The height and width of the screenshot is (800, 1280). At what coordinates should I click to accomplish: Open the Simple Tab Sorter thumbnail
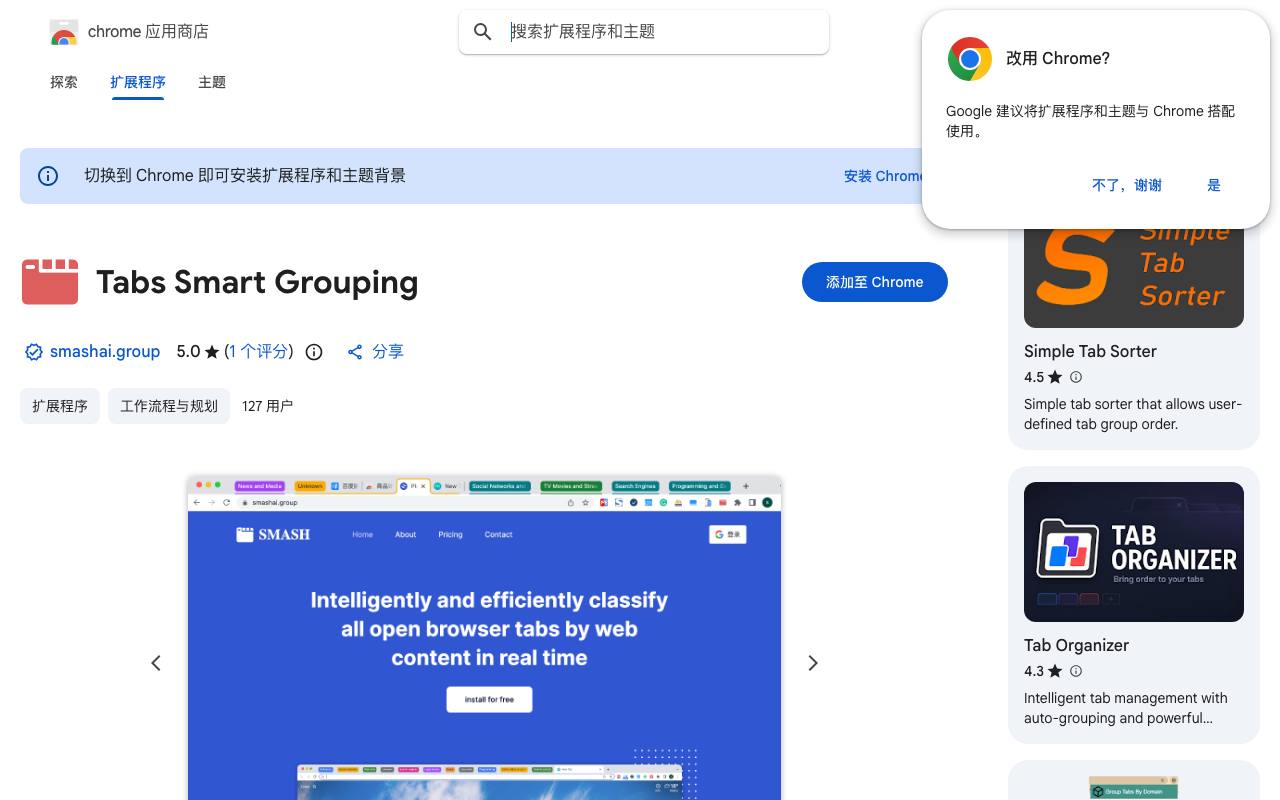1134,277
